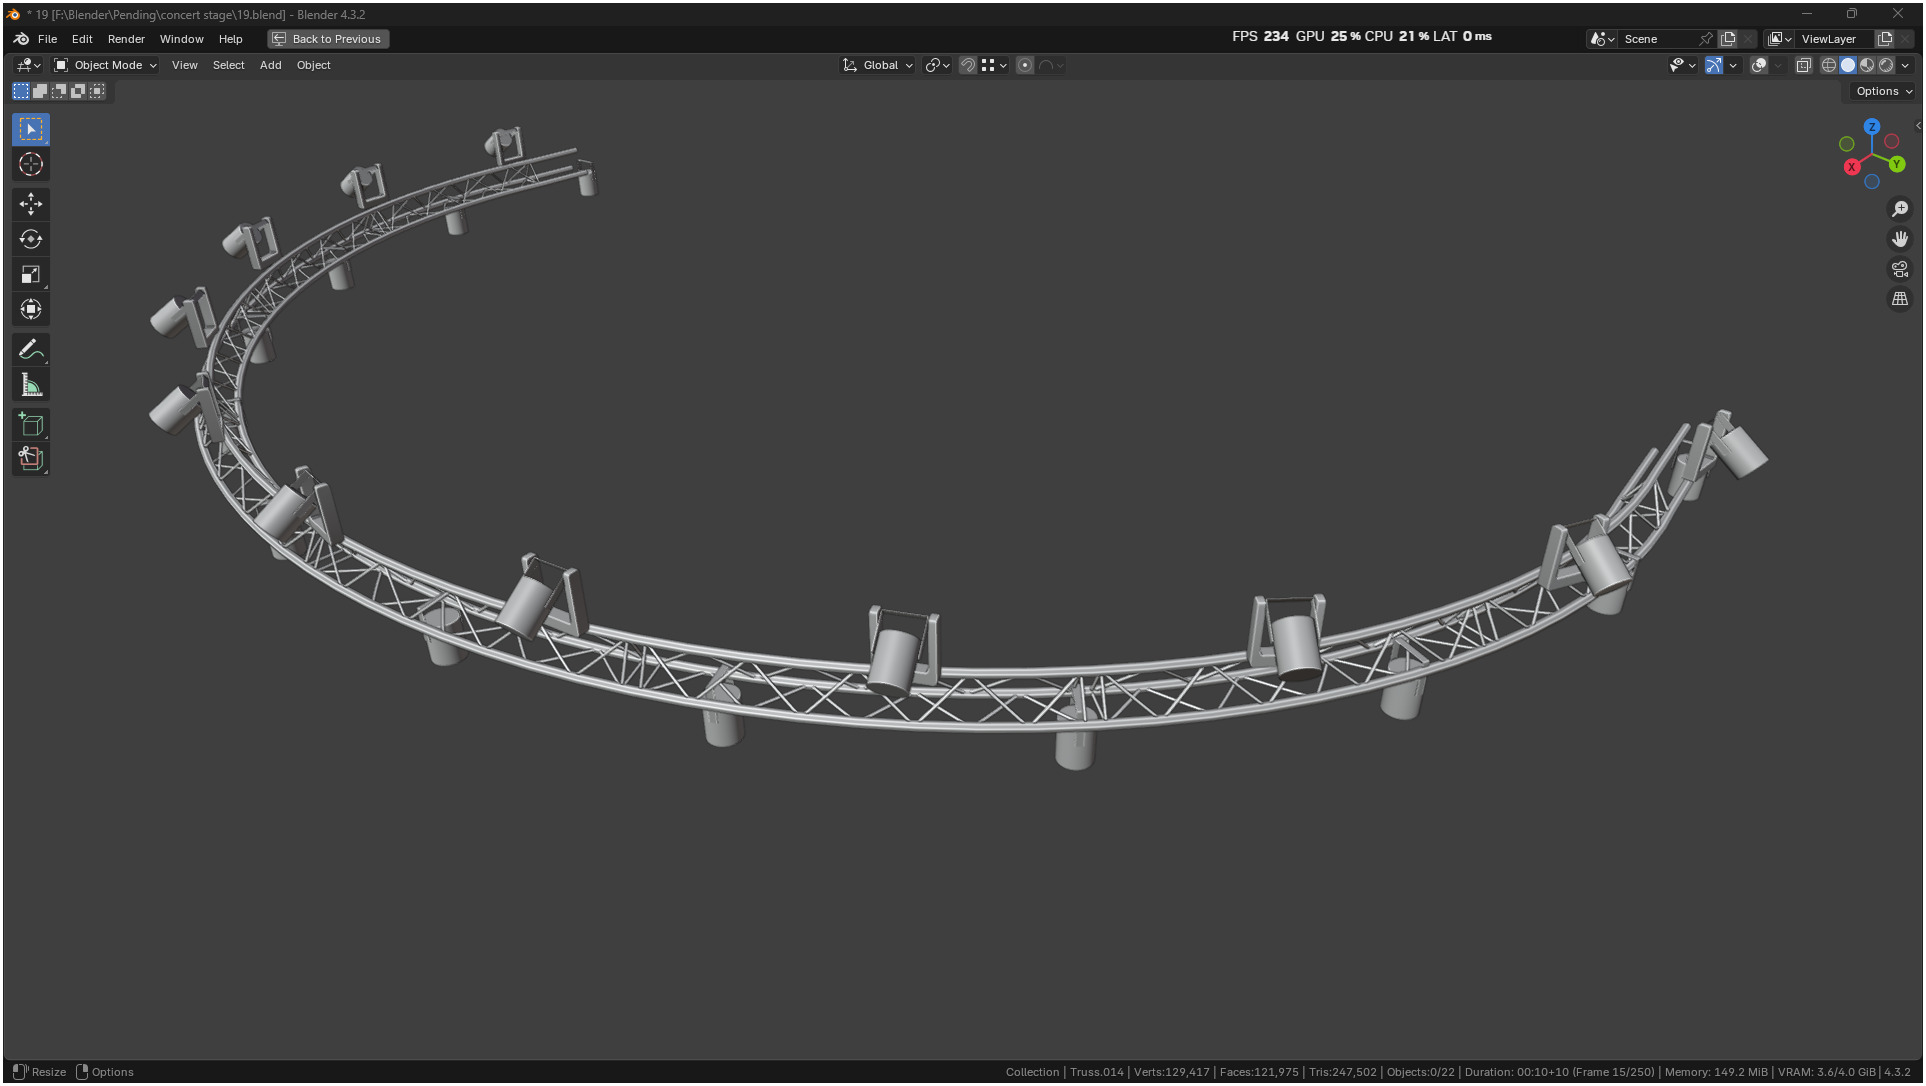Activate the Annotate pencil tool
This screenshot has width=1926, height=1086.
(x=30, y=350)
